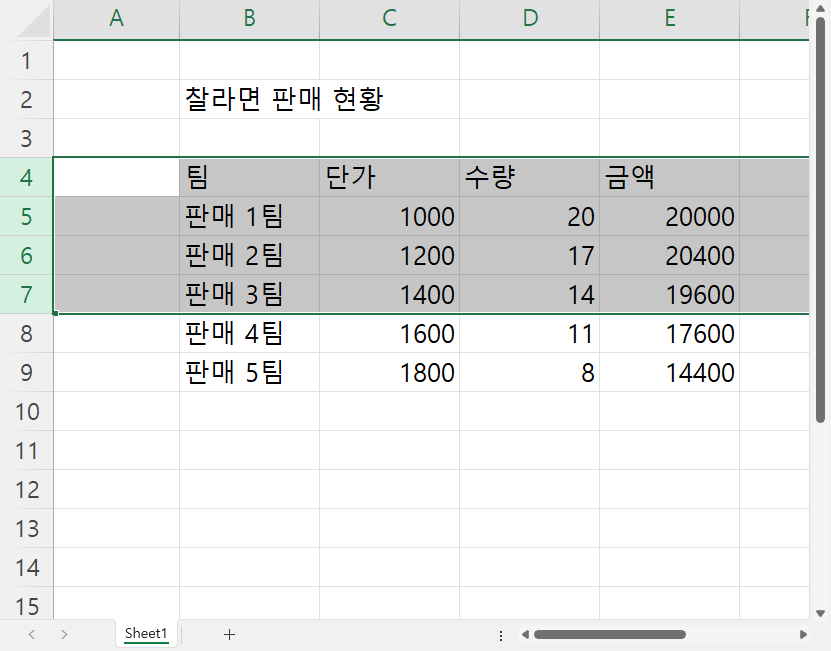Select column C header
Viewport: 831px width, 651px height.
click(x=390, y=19)
